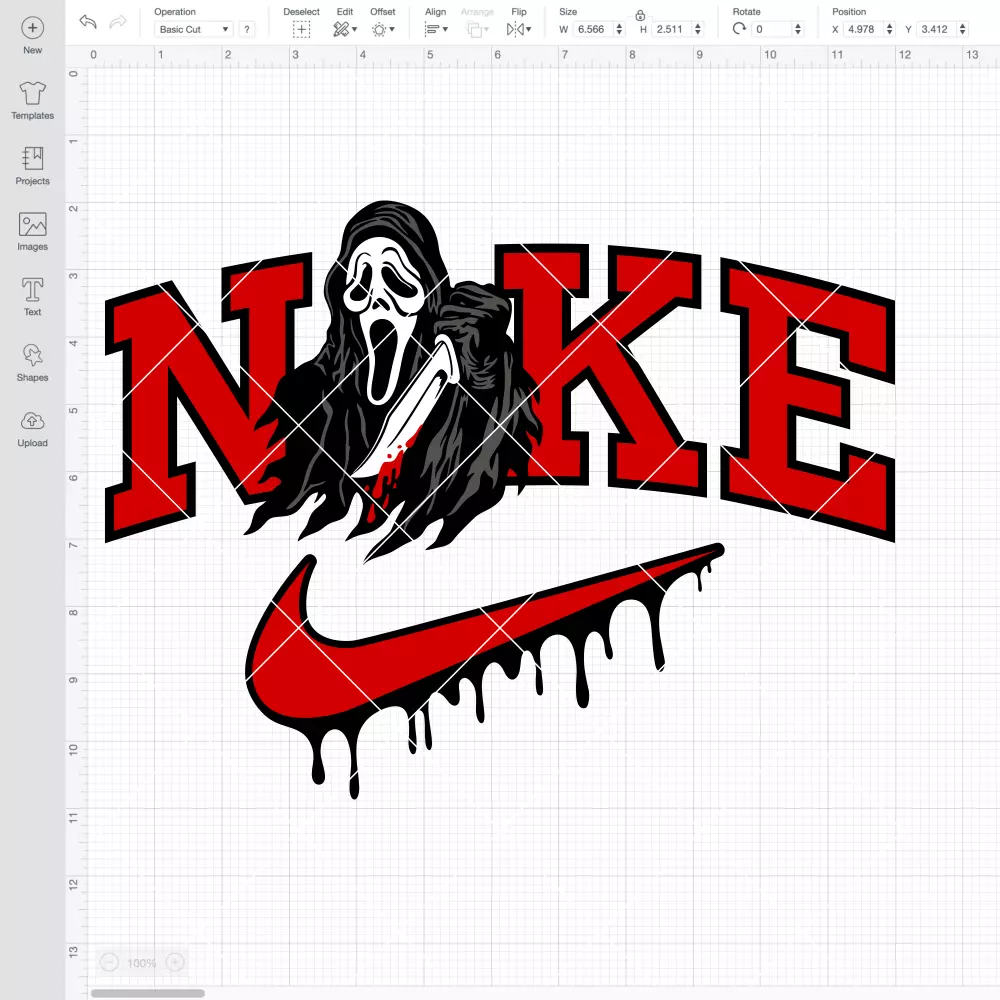The height and width of the screenshot is (1000, 1000).
Task: Click the Undo arrow
Action: 88,22
